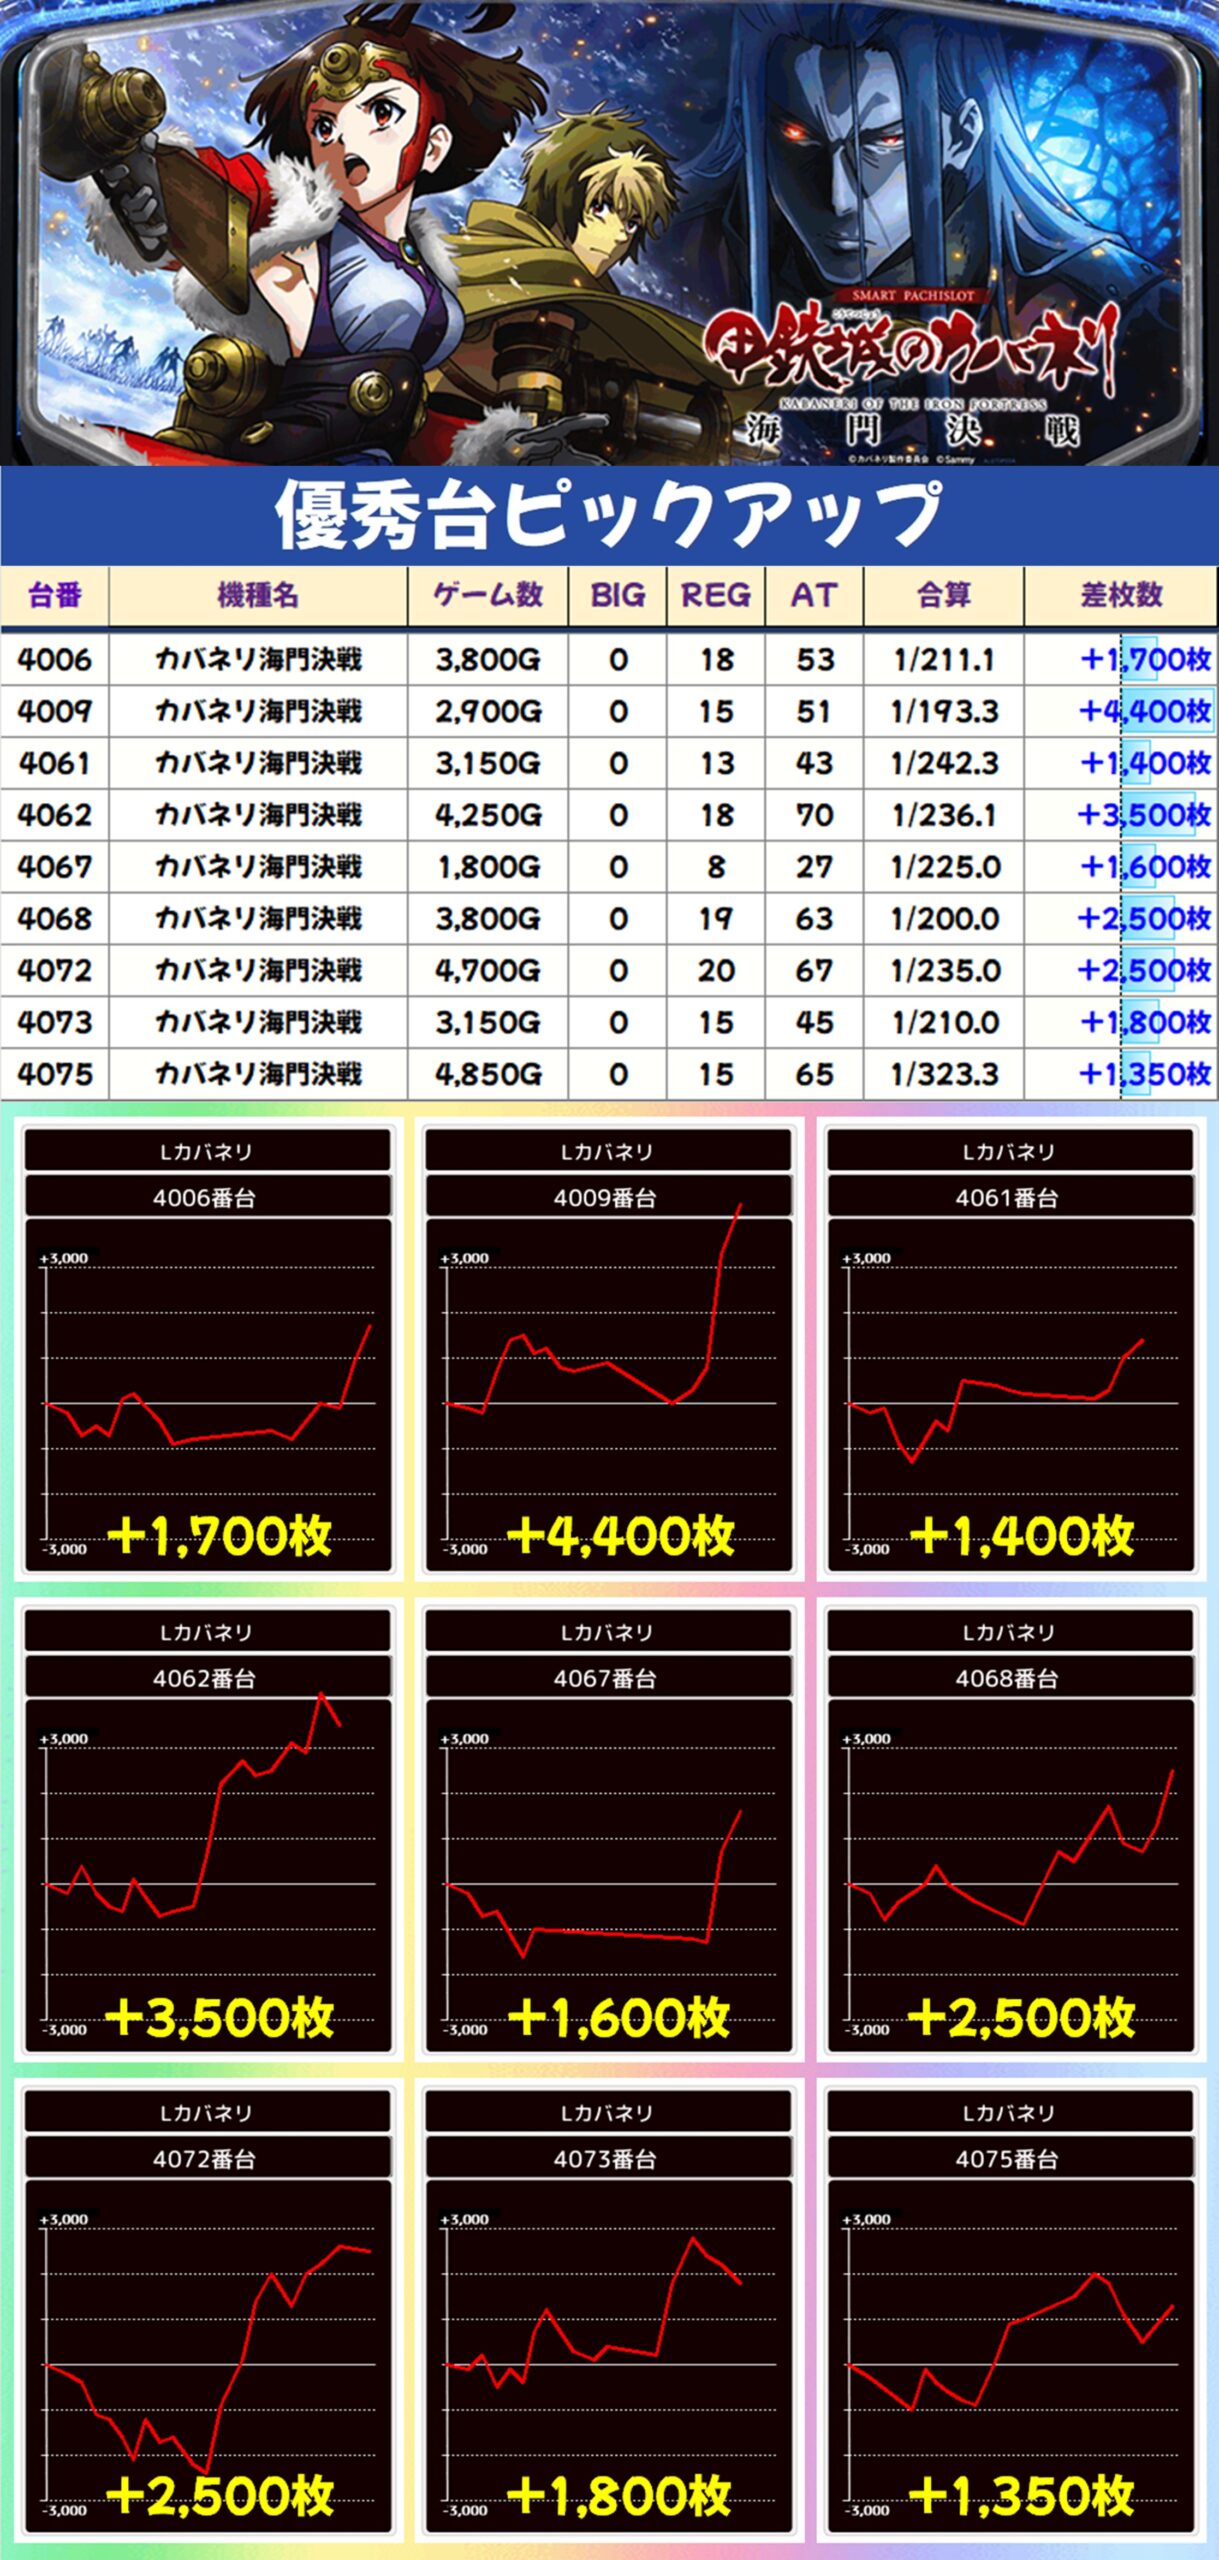
Task: Select the 差枚数 column header
Action: 1121,596
